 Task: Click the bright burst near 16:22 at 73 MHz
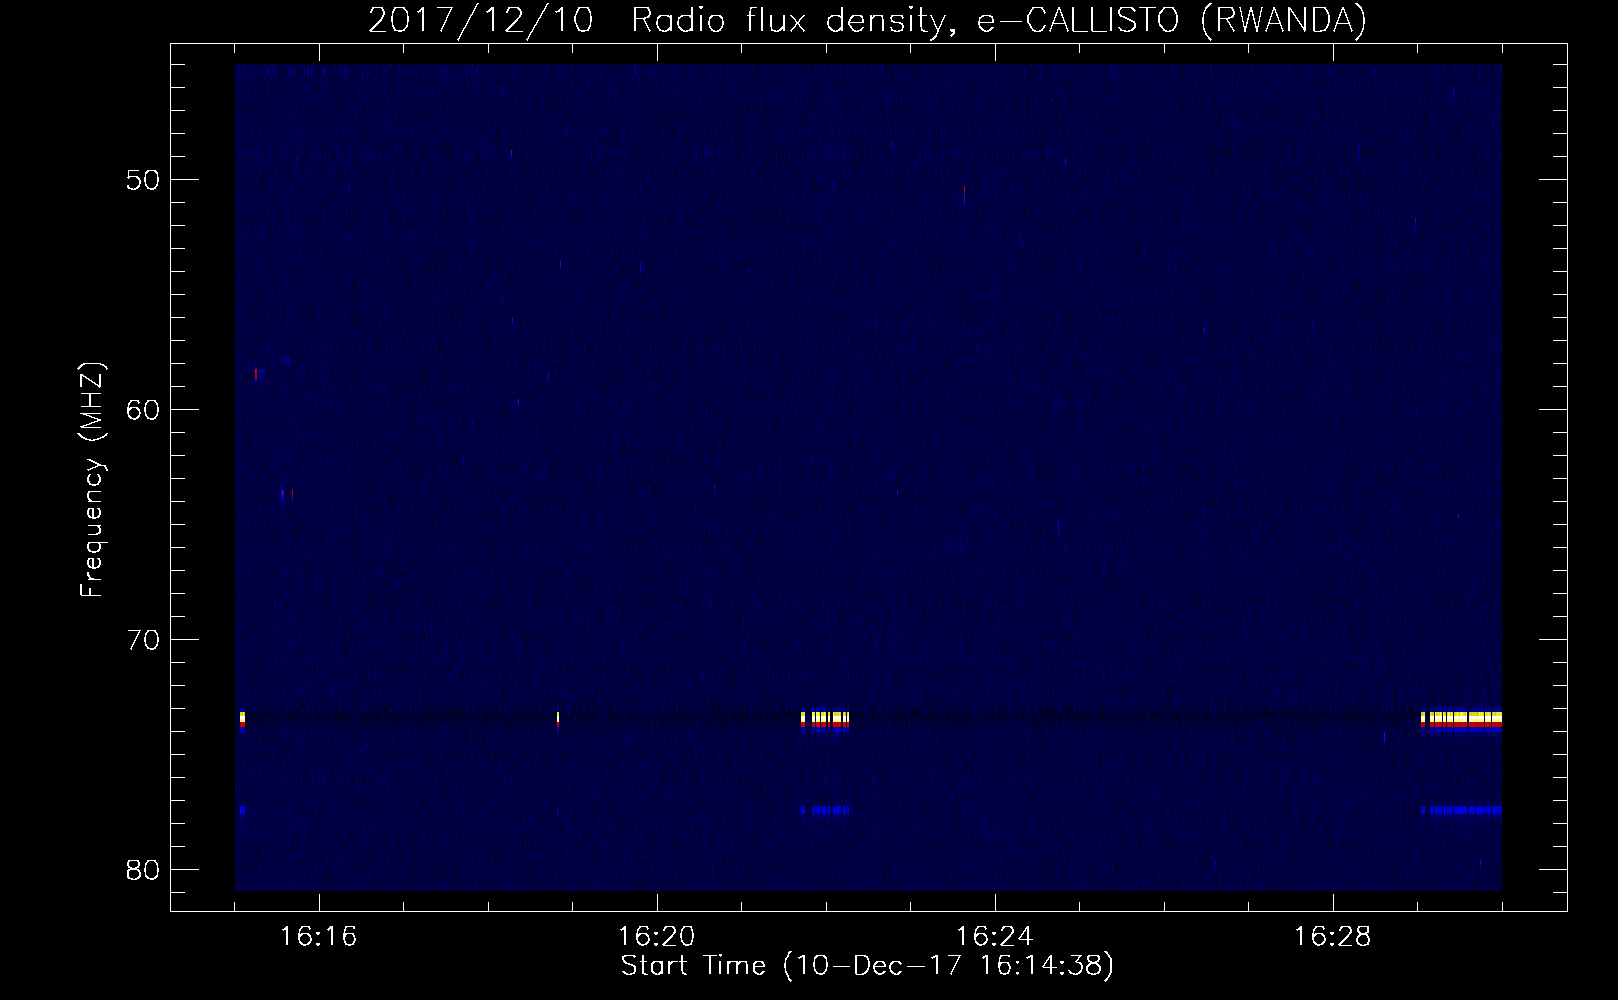[x=825, y=719]
